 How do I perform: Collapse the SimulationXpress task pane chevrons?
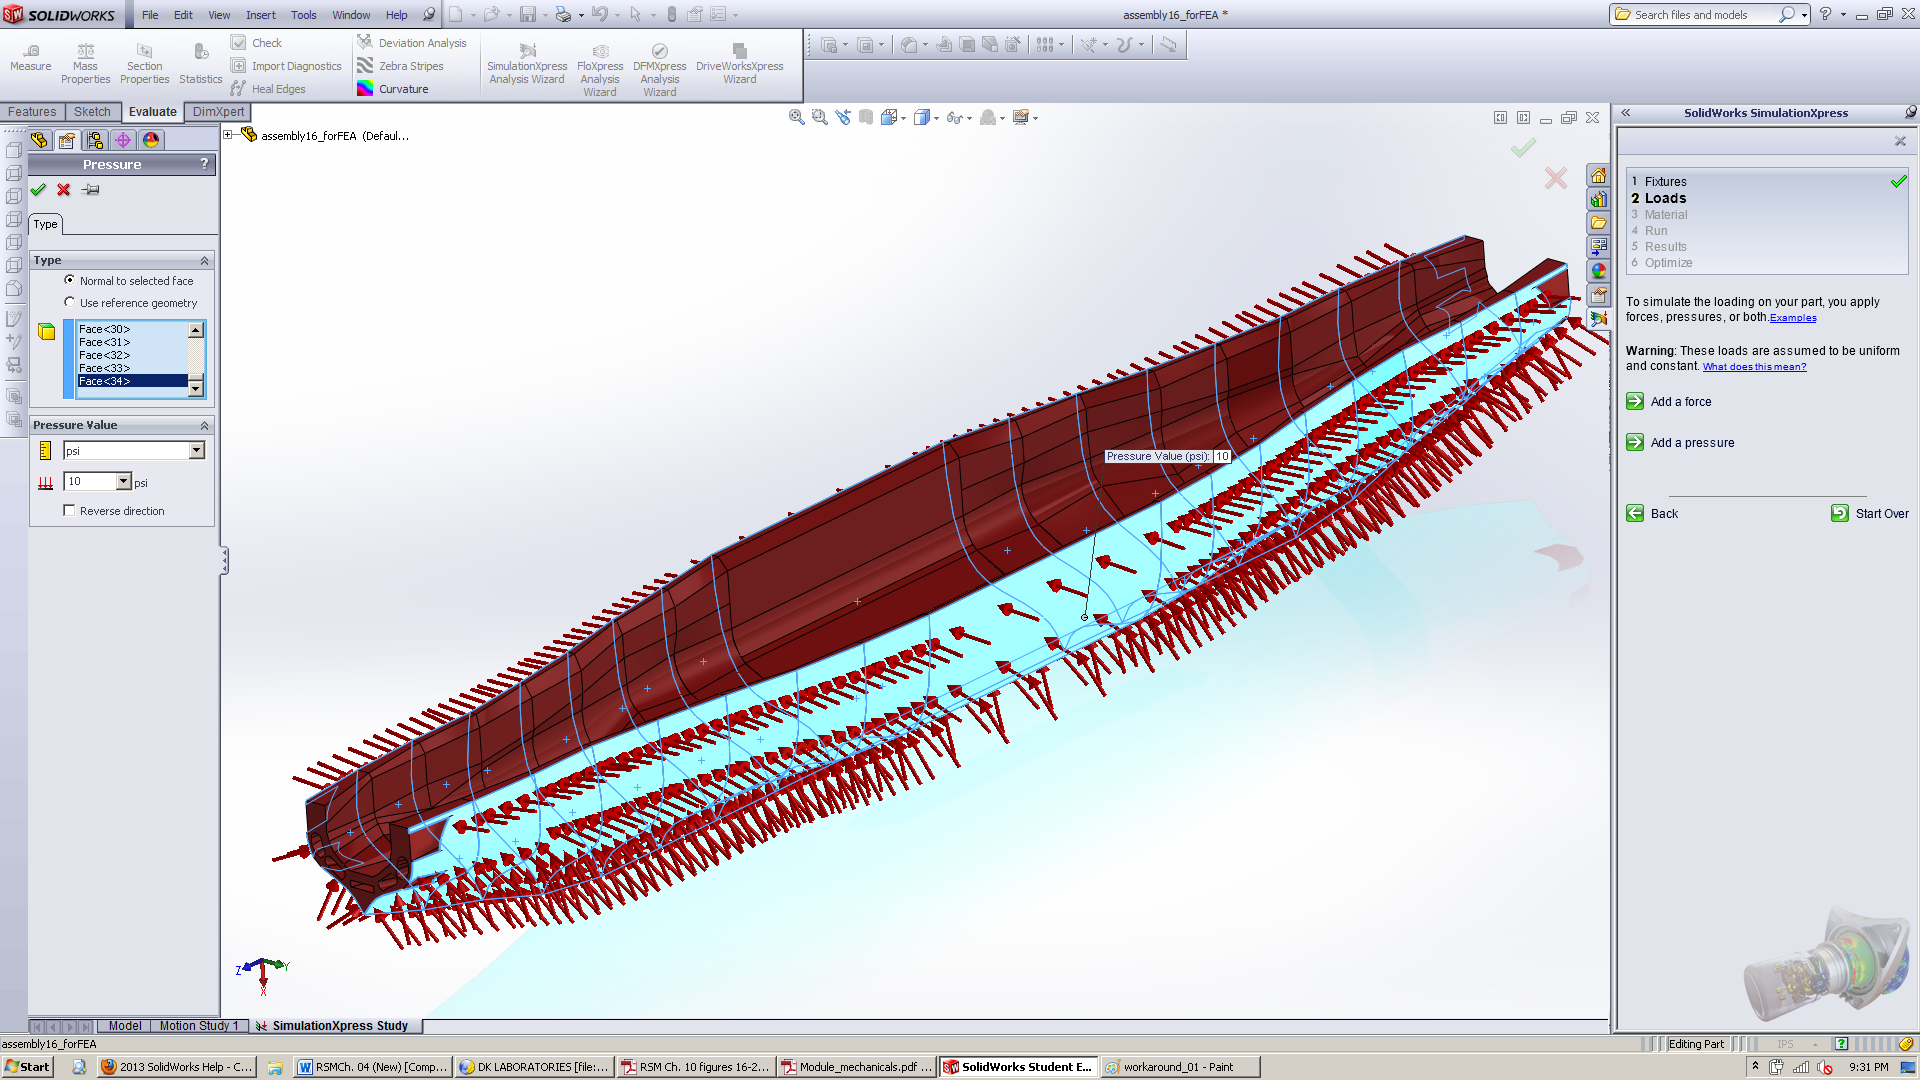coord(1626,113)
